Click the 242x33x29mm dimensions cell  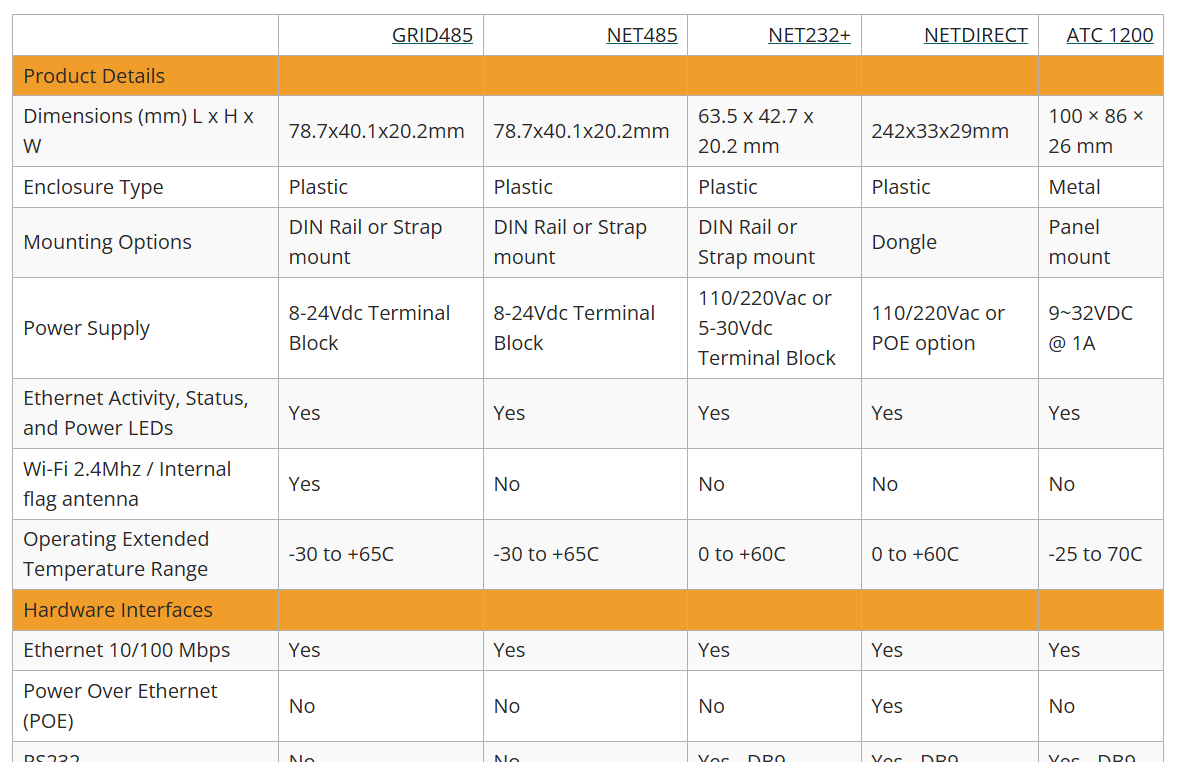tap(950, 131)
